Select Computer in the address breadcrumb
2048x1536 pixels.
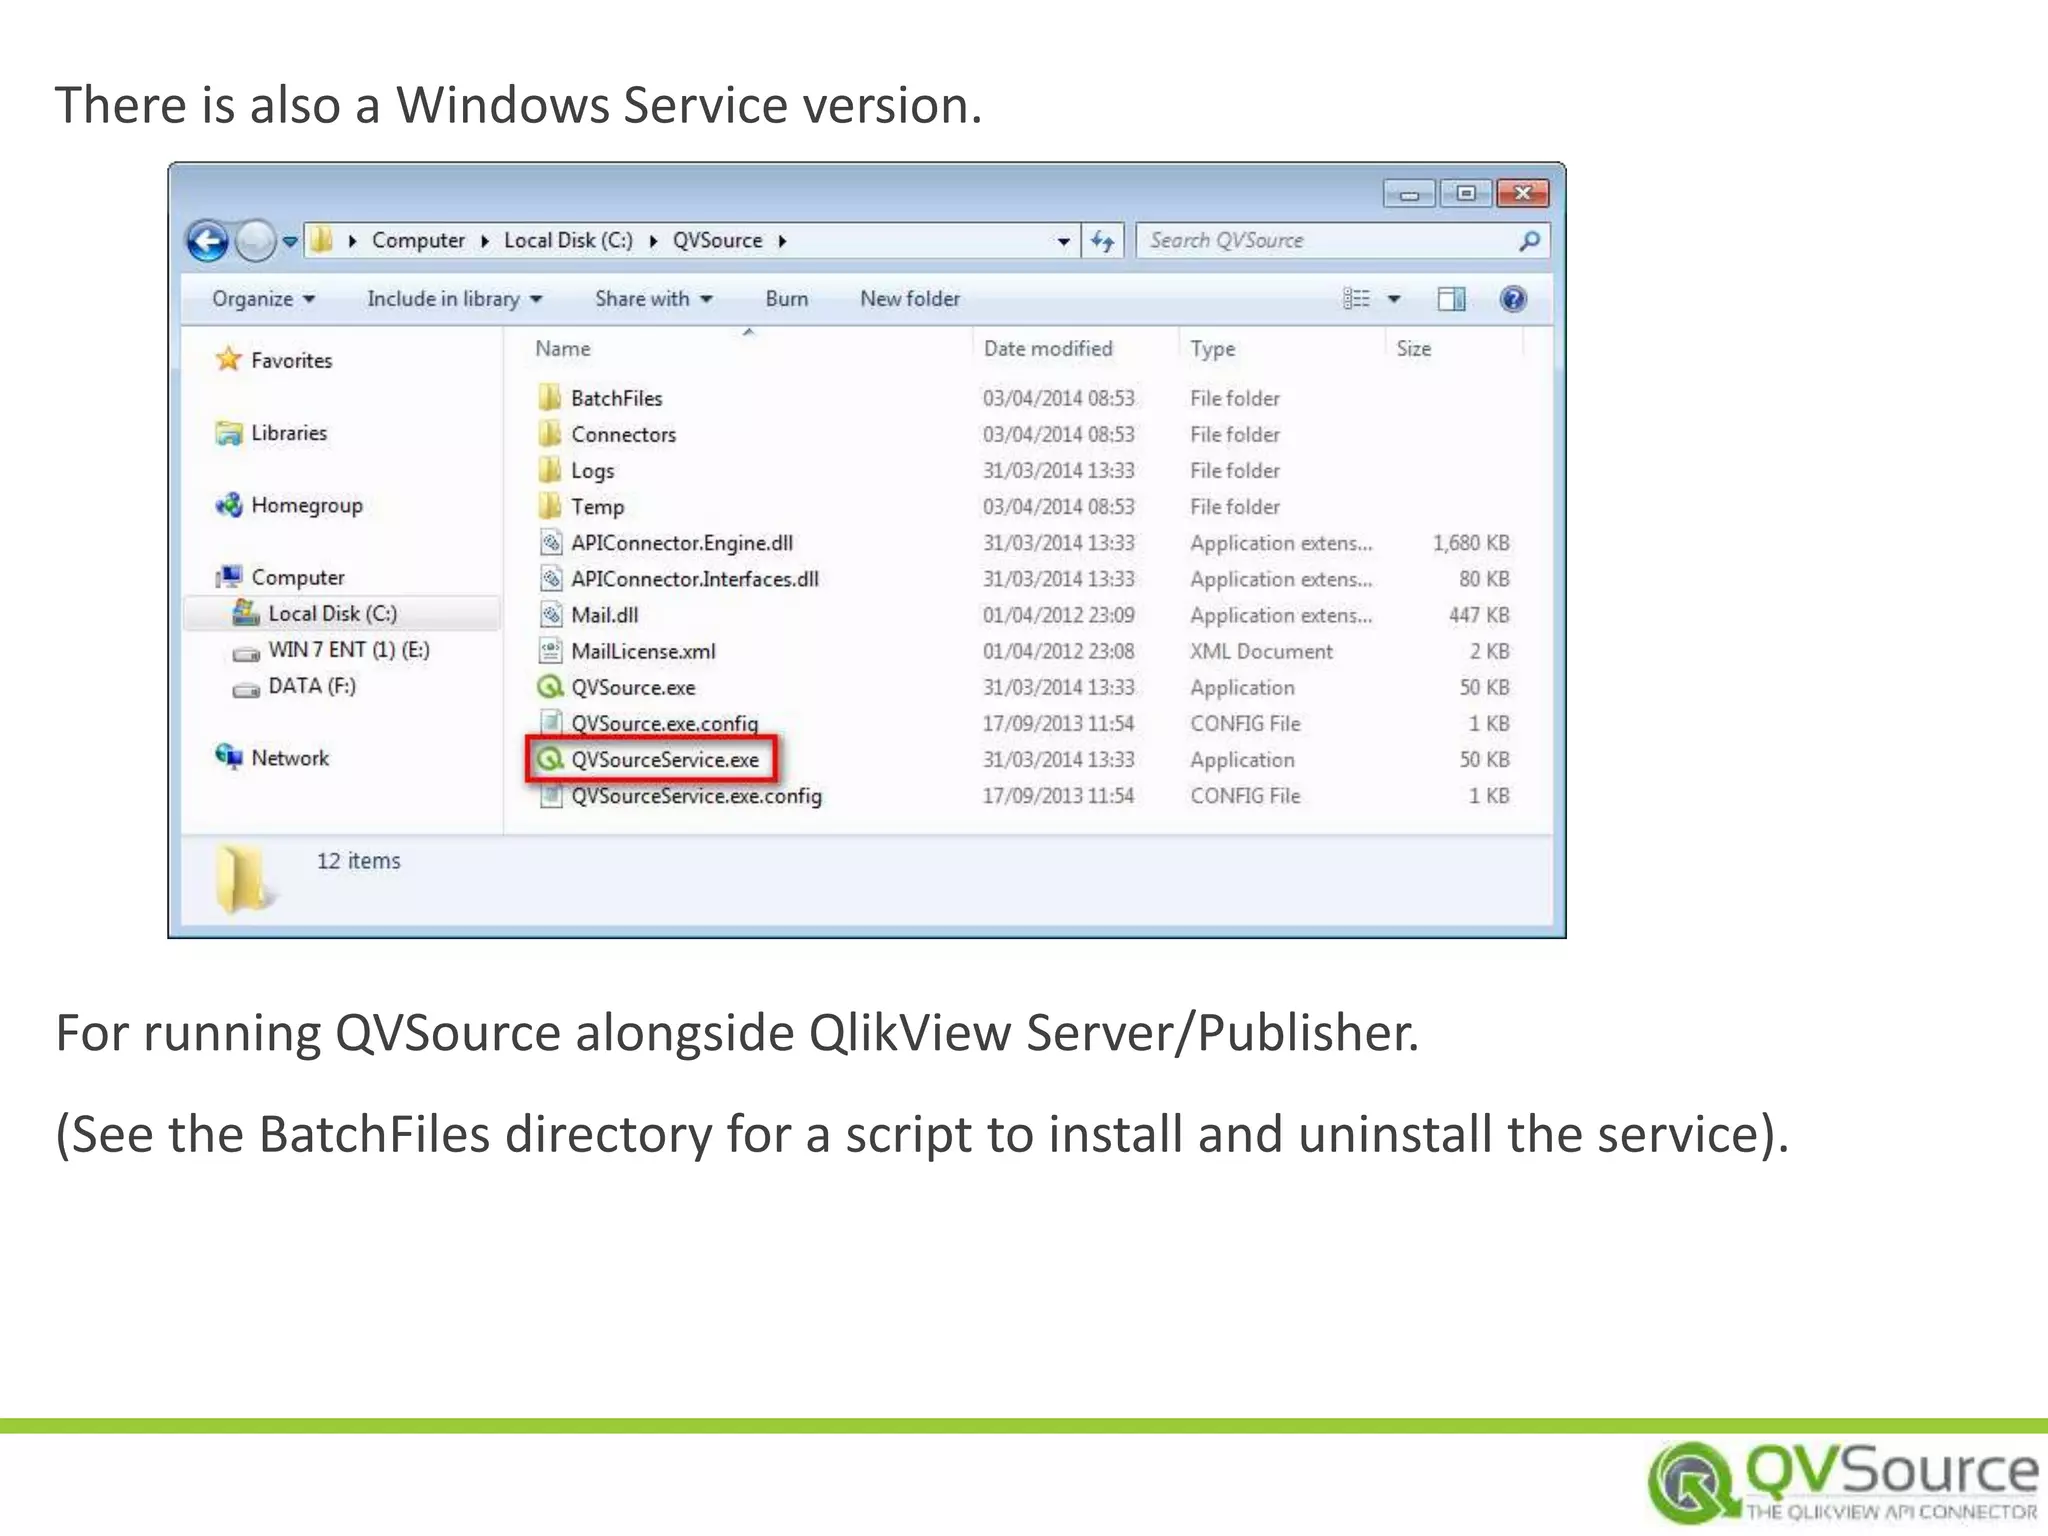point(418,240)
